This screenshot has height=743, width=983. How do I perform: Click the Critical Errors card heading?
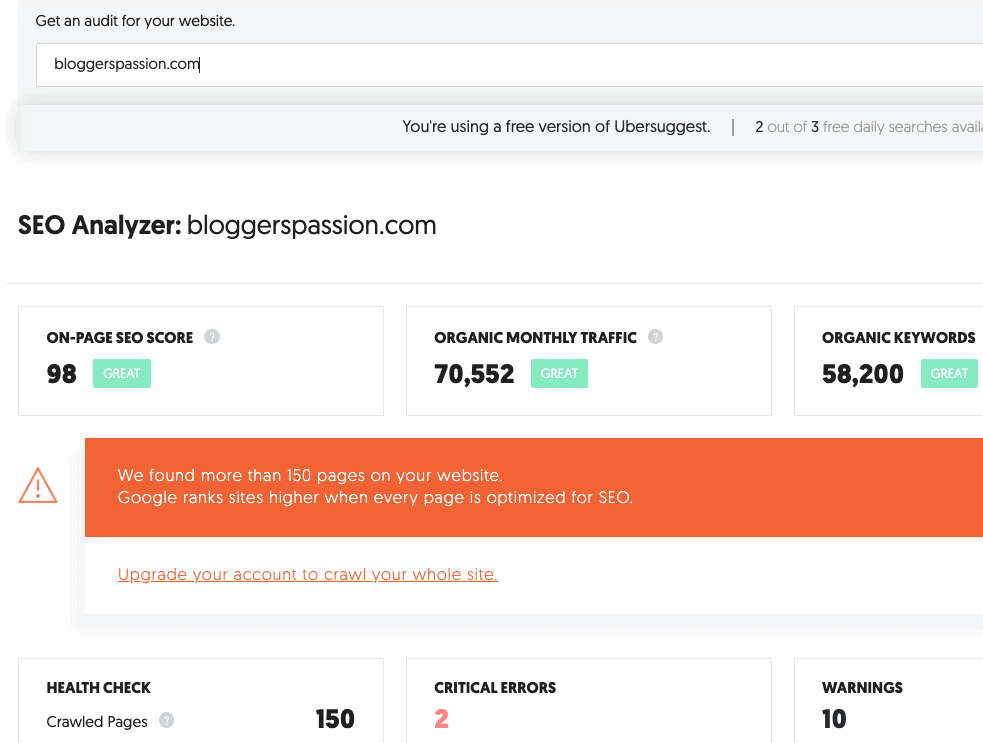pos(495,688)
